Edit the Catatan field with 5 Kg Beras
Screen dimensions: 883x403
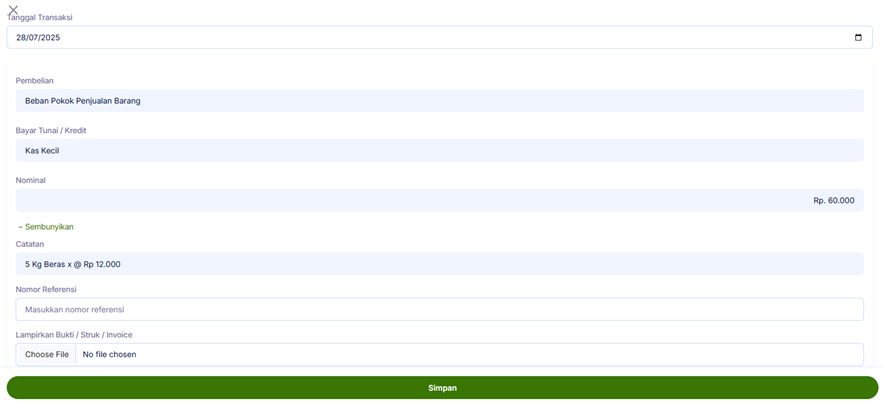tap(439, 264)
